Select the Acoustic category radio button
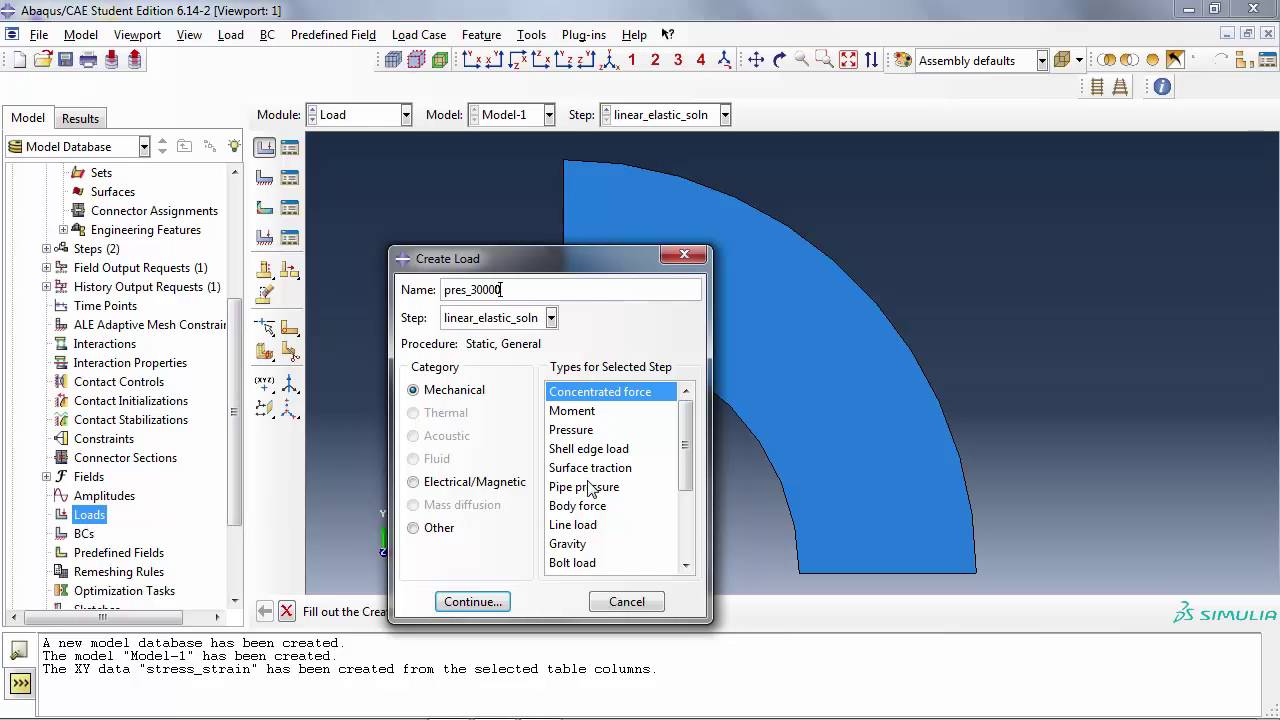The width and height of the screenshot is (1280, 720). tap(413, 436)
